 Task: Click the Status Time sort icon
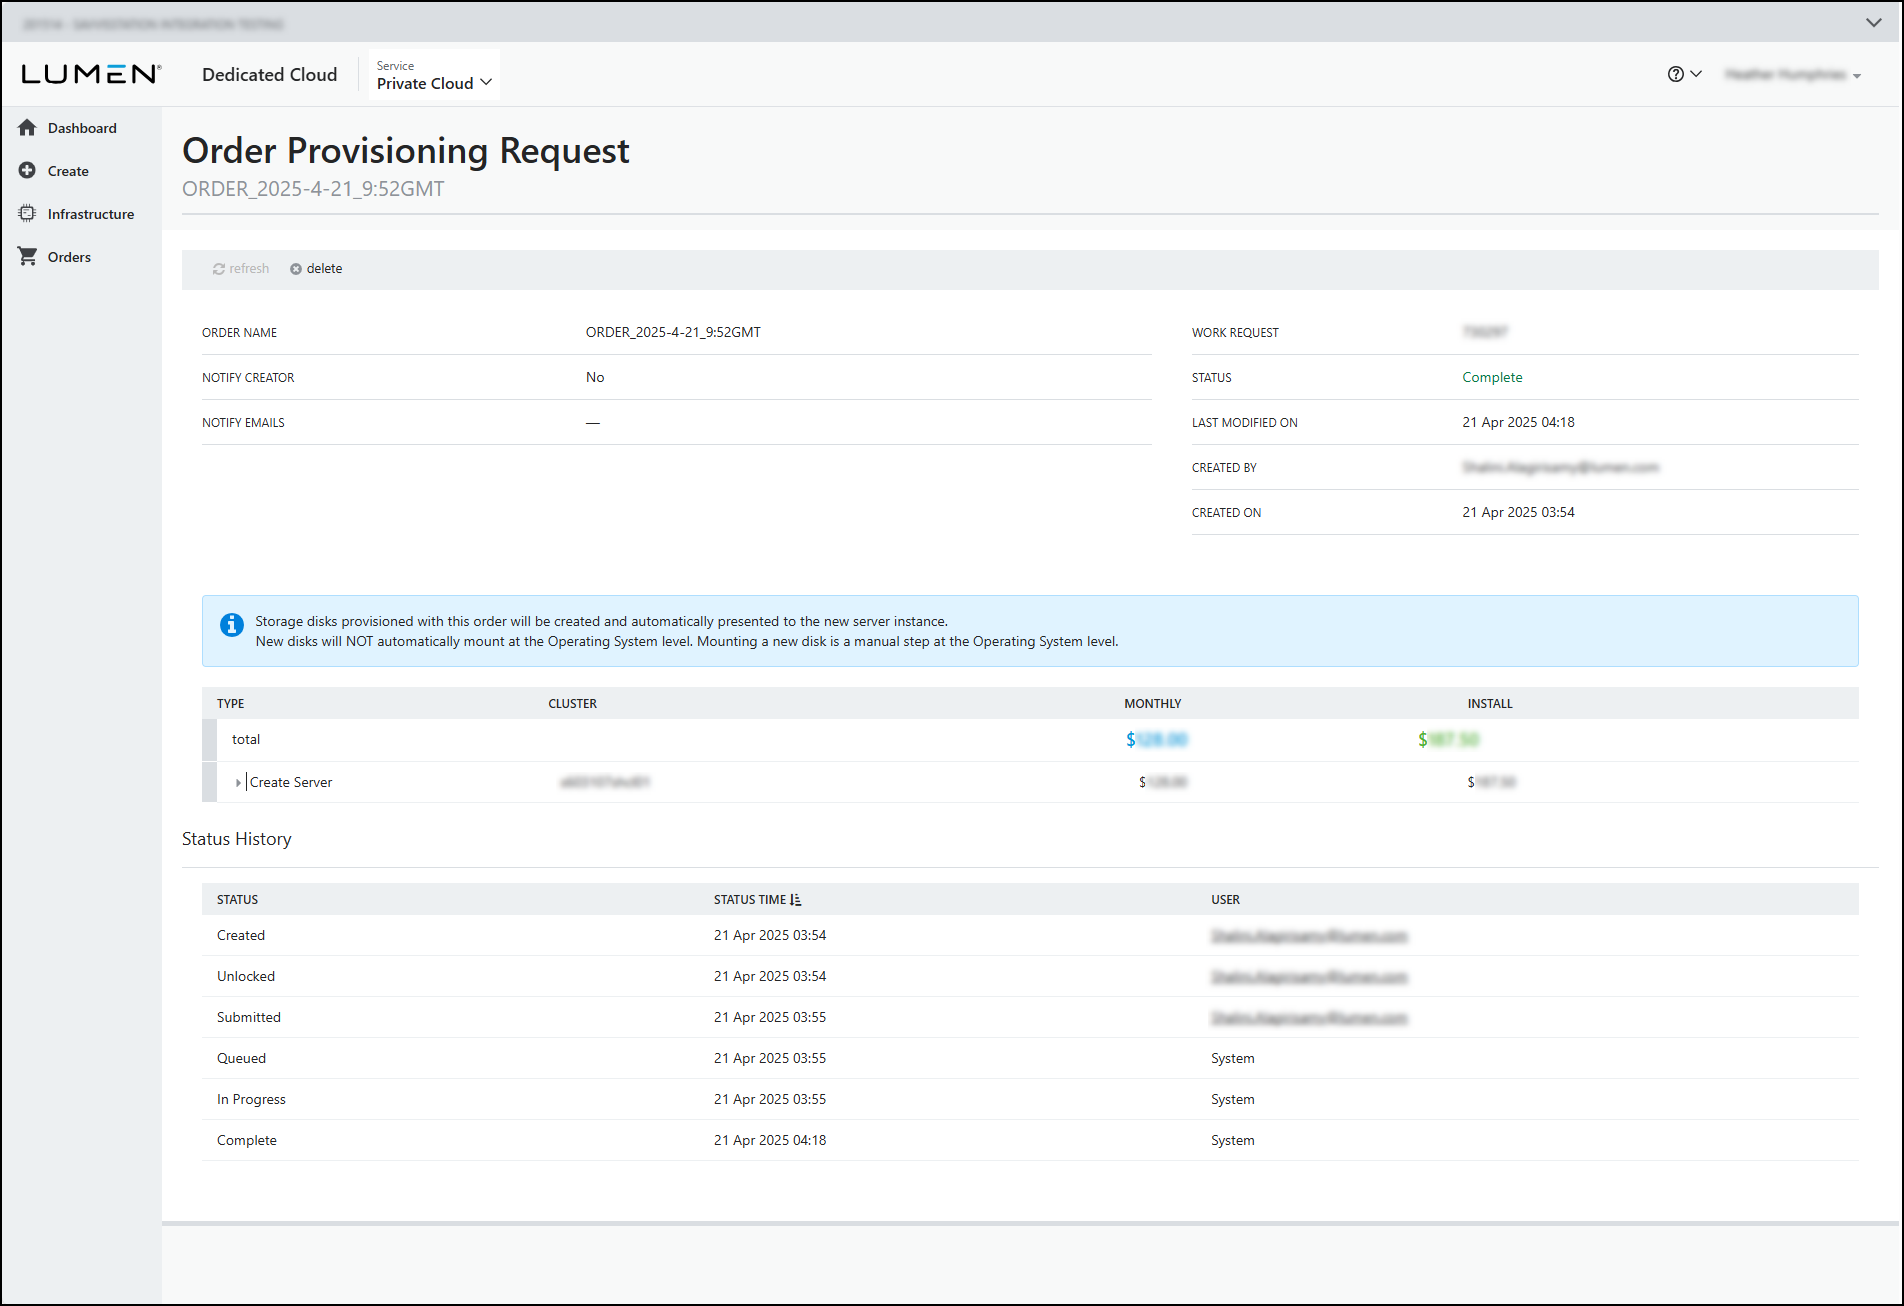tap(796, 900)
